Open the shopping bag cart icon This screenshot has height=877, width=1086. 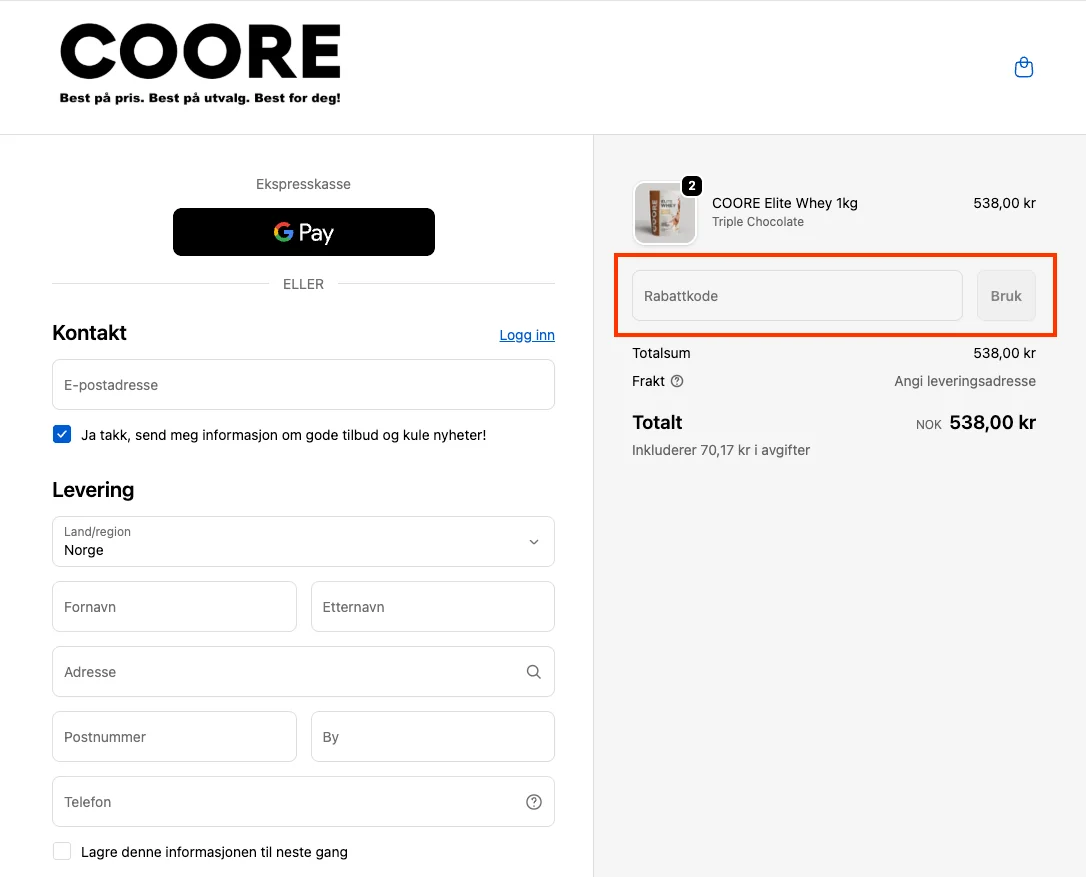[x=1023, y=67]
